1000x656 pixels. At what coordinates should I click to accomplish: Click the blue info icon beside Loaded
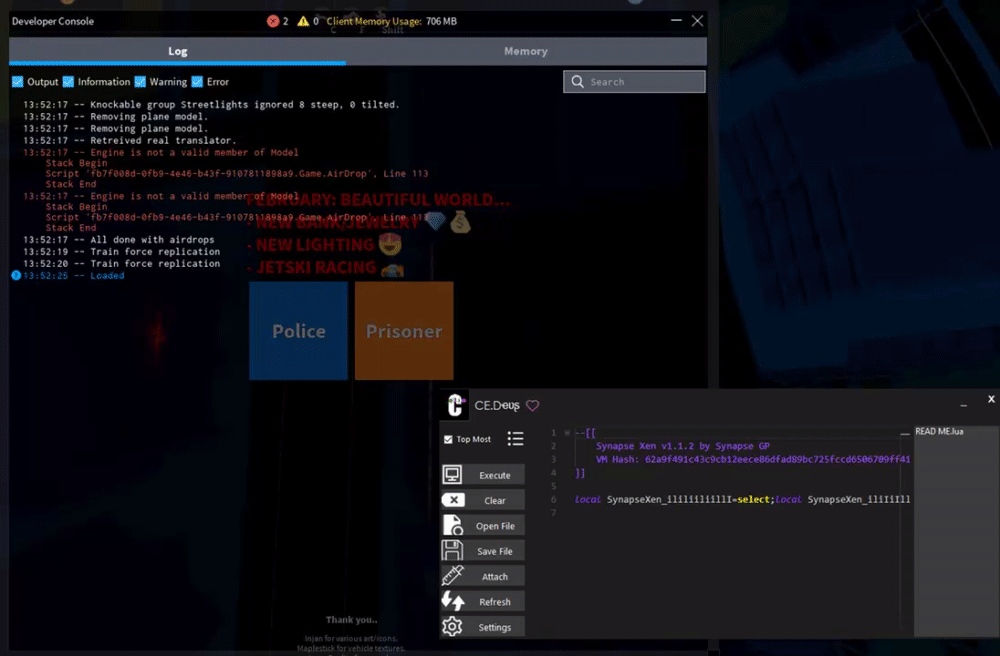pos(16,275)
